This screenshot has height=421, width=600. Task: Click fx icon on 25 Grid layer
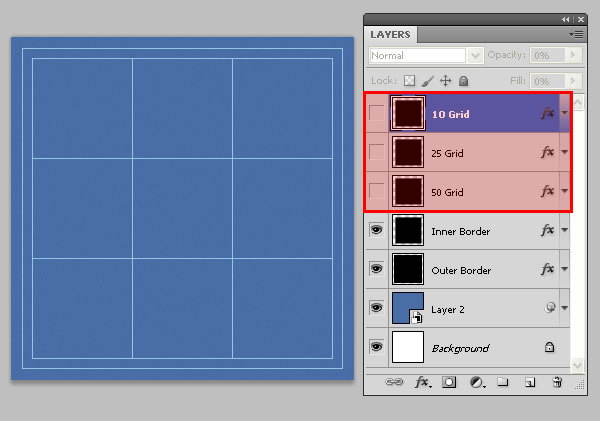pos(548,152)
